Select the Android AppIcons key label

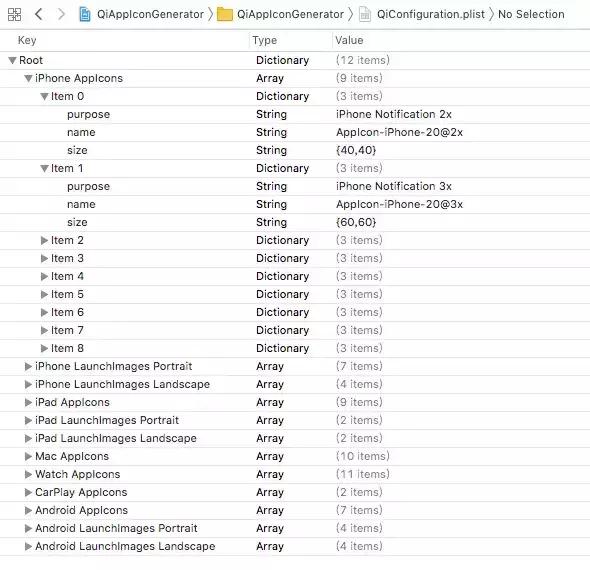click(81, 510)
